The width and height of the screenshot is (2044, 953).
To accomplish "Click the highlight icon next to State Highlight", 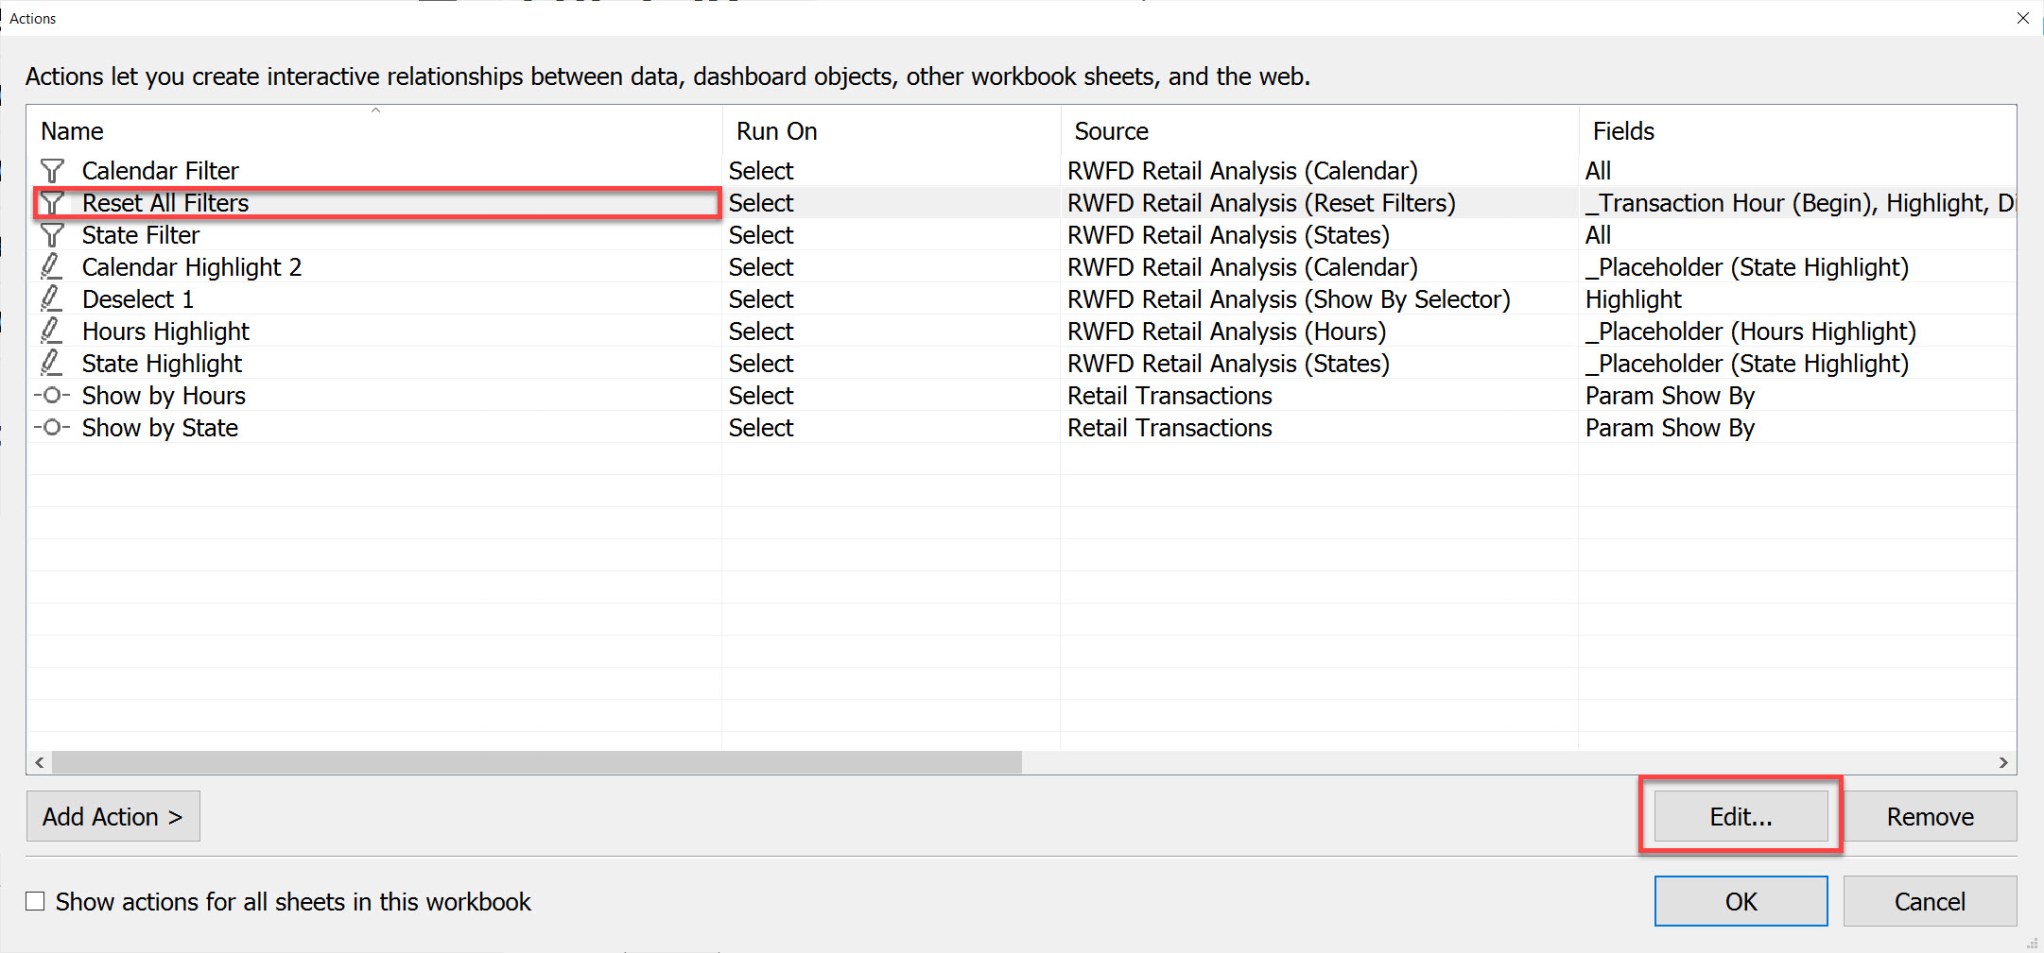I will click(x=52, y=363).
